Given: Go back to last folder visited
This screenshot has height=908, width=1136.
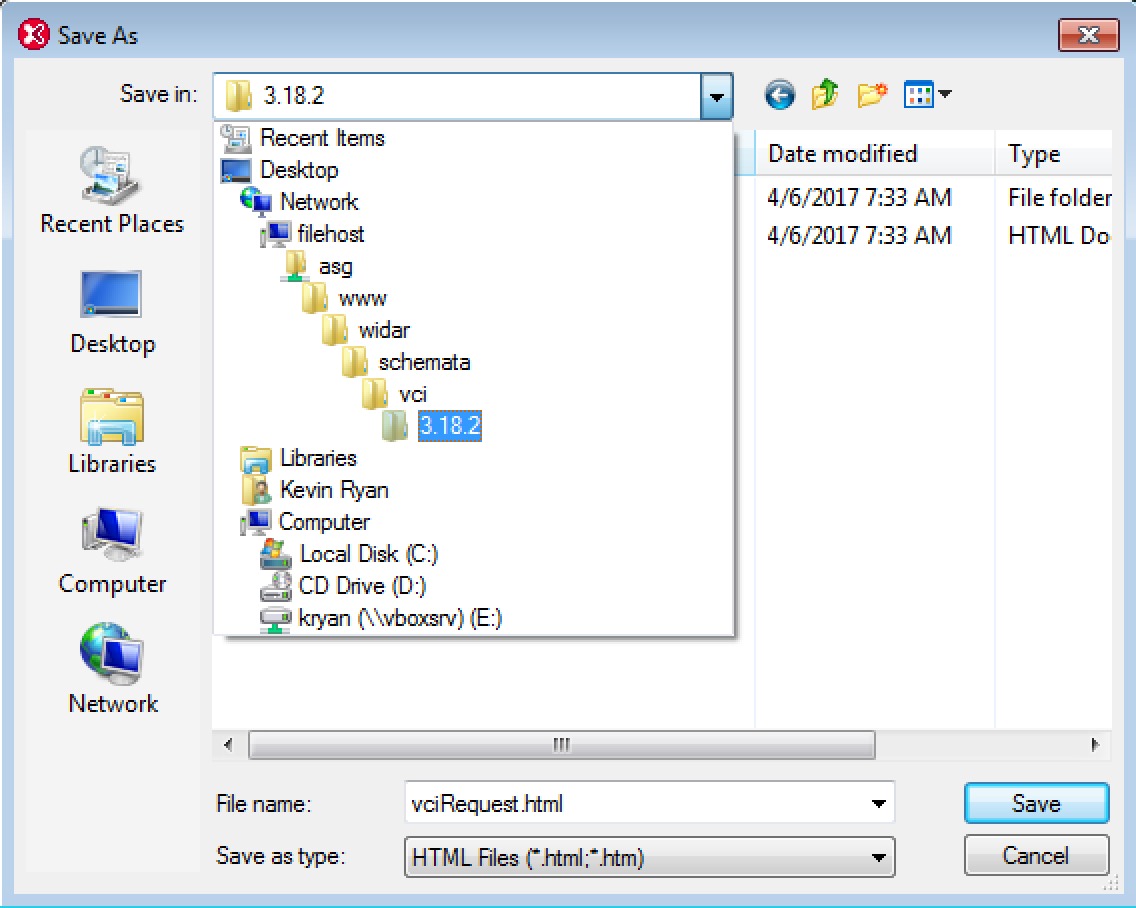Looking at the screenshot, I should click(x=780, y=95).
